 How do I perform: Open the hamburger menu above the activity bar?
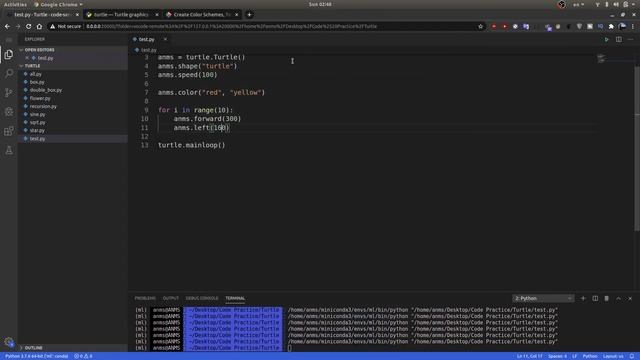coord(9,39)
